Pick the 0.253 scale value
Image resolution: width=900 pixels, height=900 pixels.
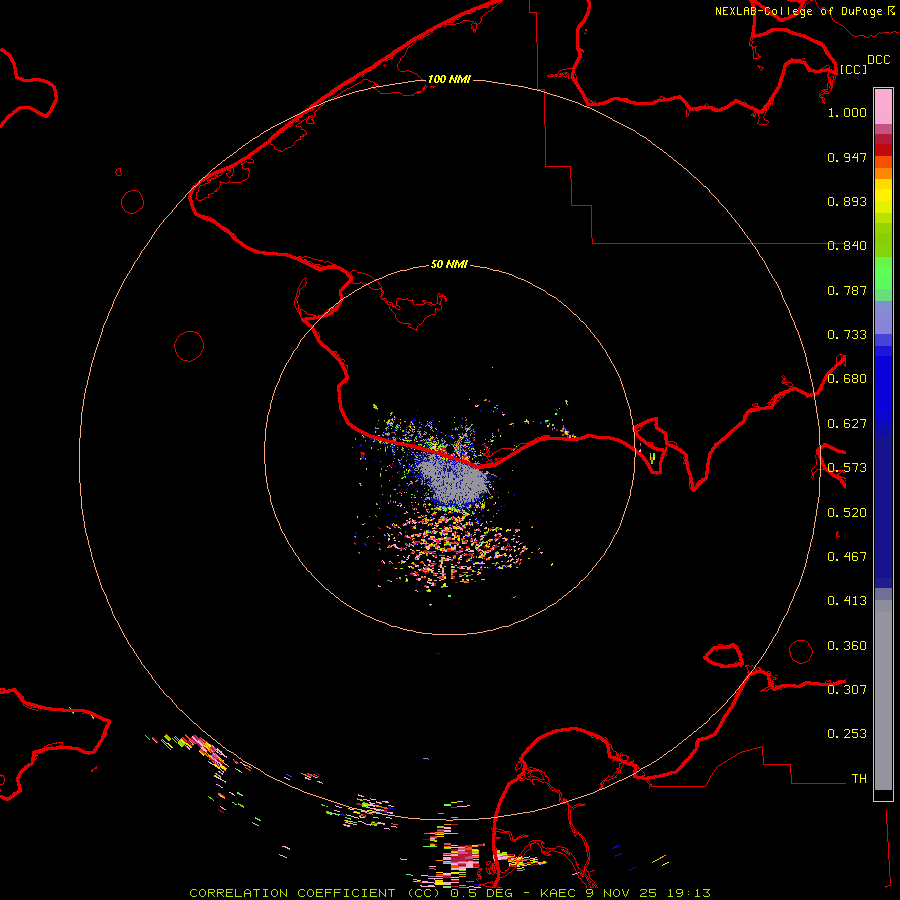click(x=847, y=734)
